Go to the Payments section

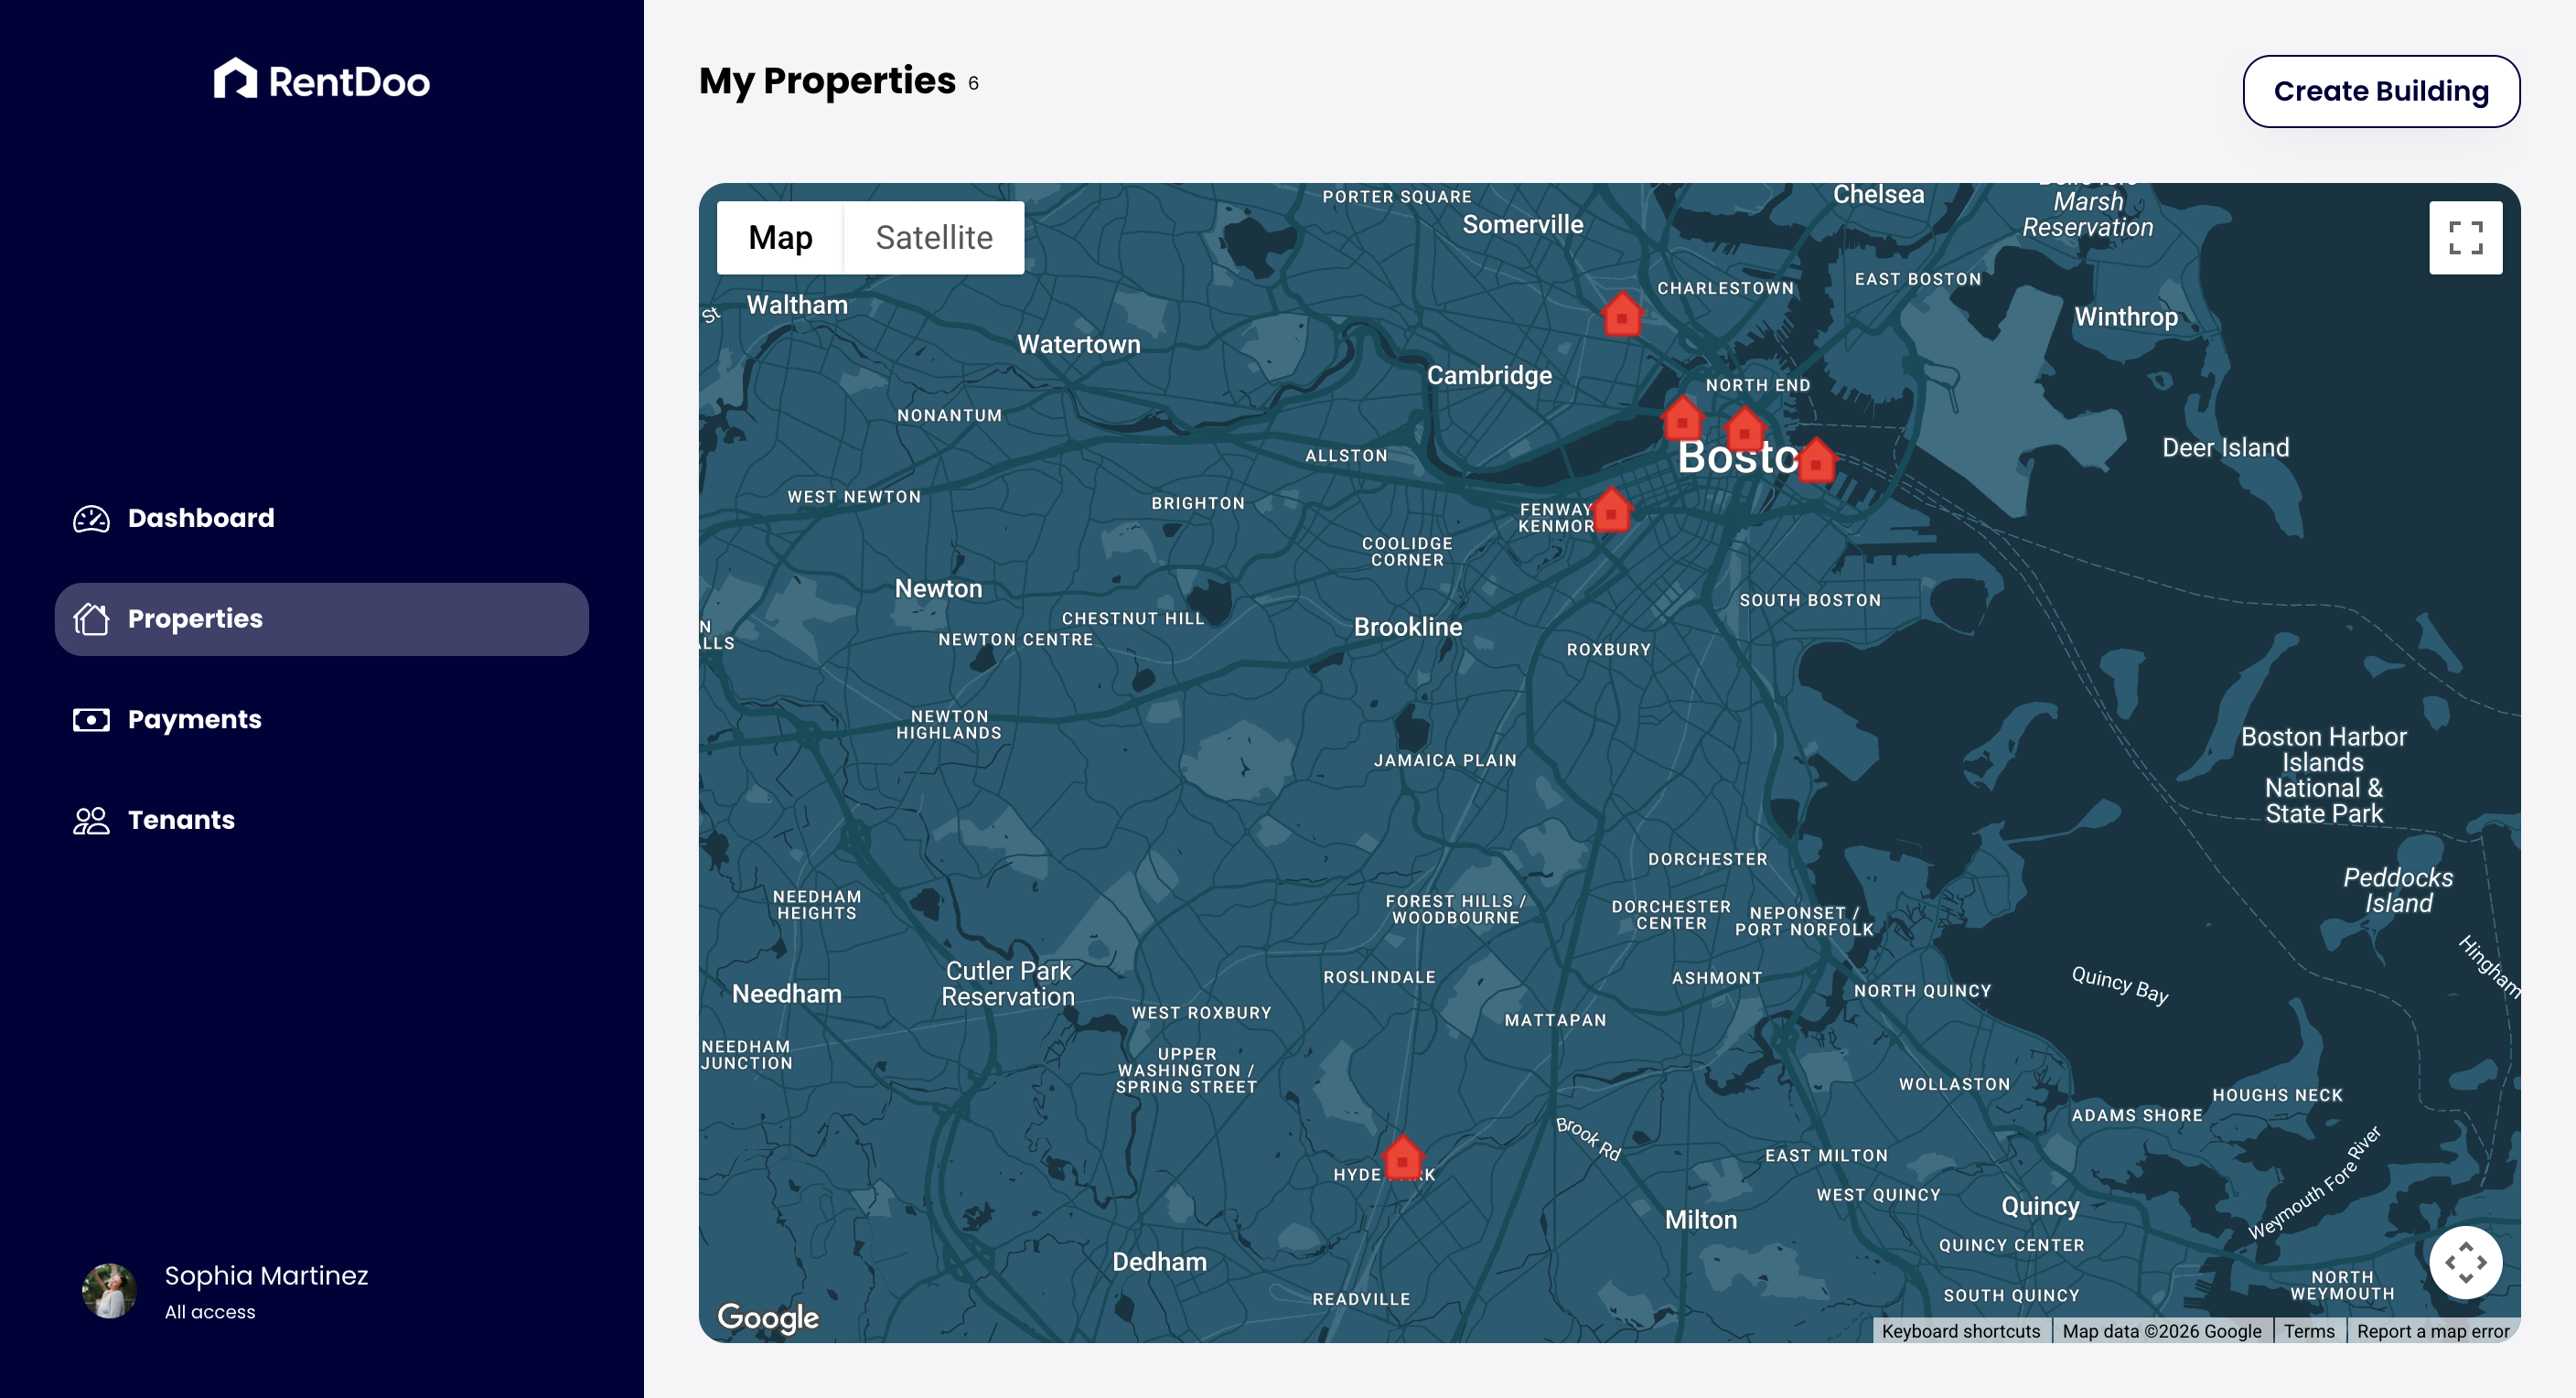(321, 720)
